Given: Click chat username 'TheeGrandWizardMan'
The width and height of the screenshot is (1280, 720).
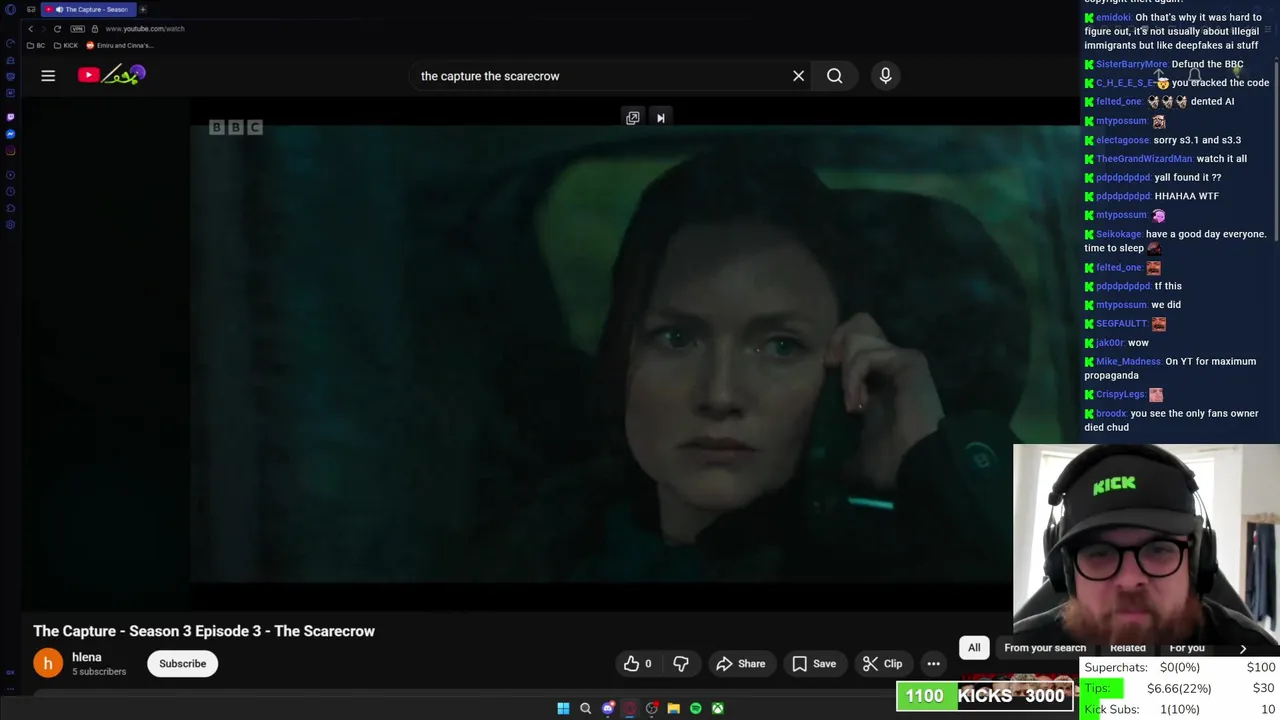Looking at the screenshot, I should tap(1144, 159).
